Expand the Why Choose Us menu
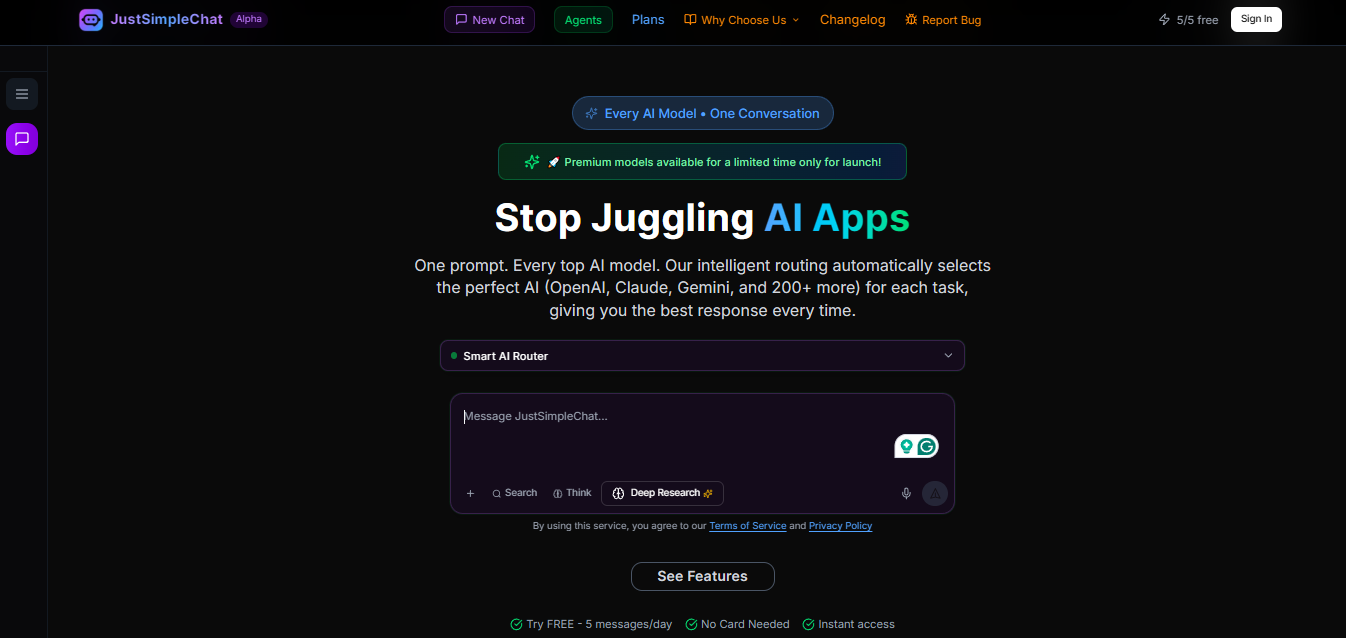This screenshot has width=1346, height=638. click(x=742, y=20)
